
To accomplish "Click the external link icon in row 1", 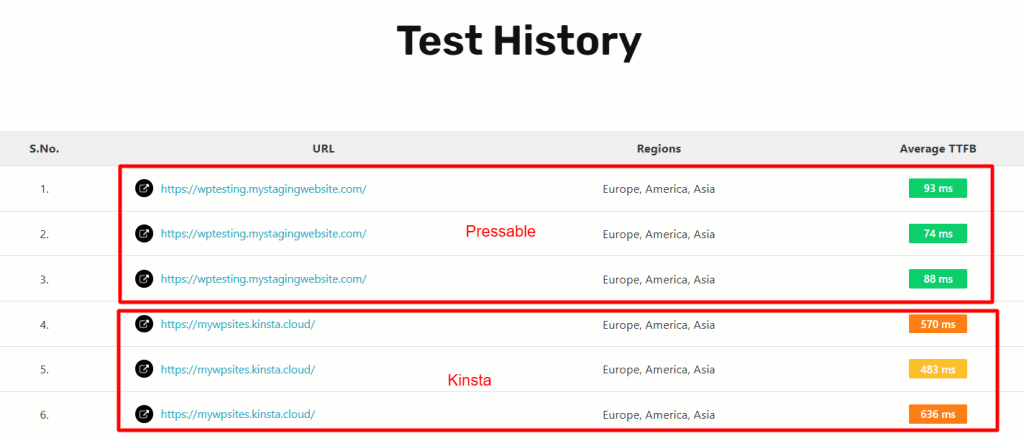I will tap(144, 188).
